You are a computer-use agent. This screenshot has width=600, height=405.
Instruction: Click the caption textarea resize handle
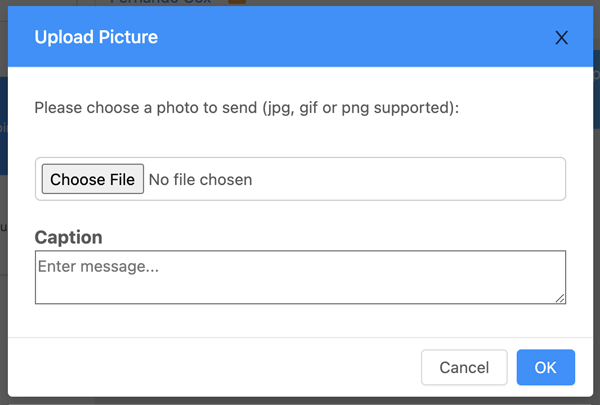(560, 297)
